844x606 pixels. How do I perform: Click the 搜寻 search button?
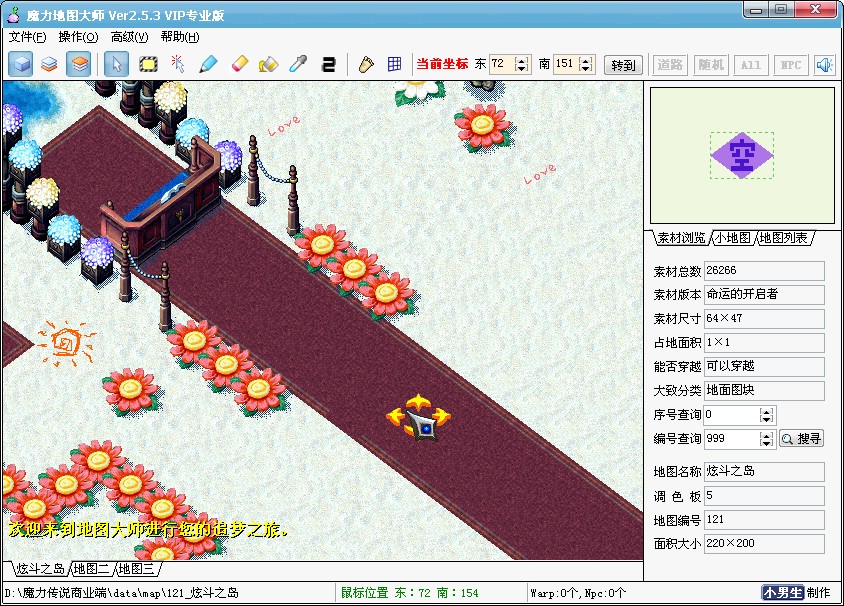coord(802,439)
